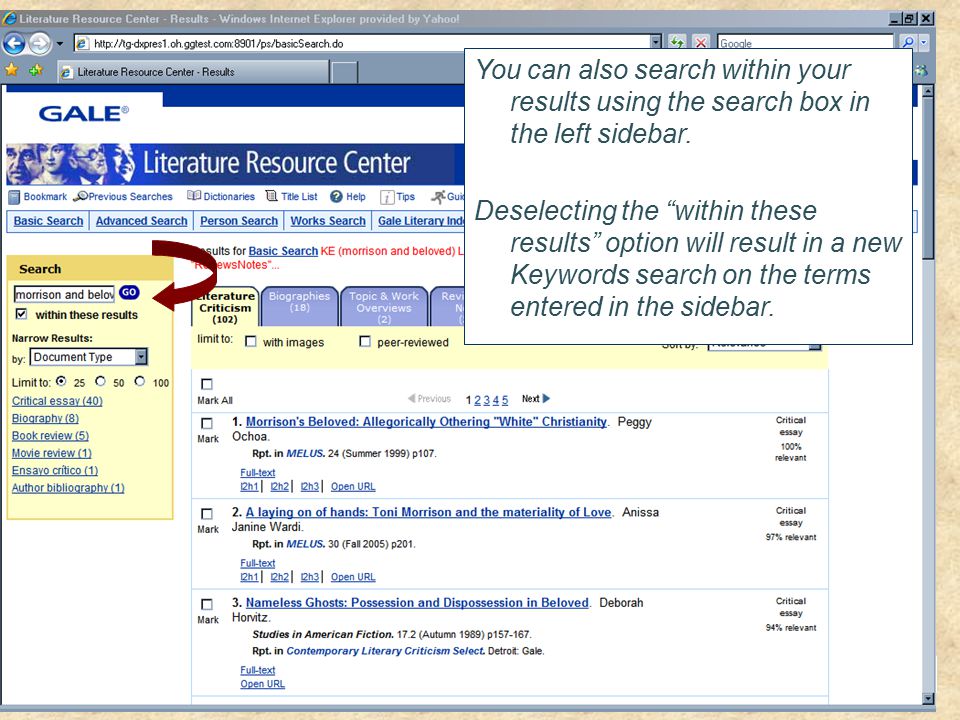Switch to Advanced Search
960x720 pixels.
141,221
